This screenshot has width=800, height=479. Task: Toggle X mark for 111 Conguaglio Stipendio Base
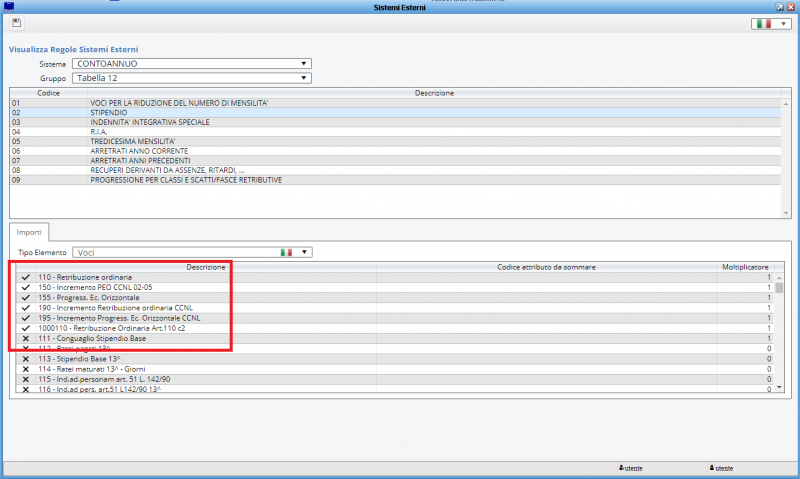point(26,338)
